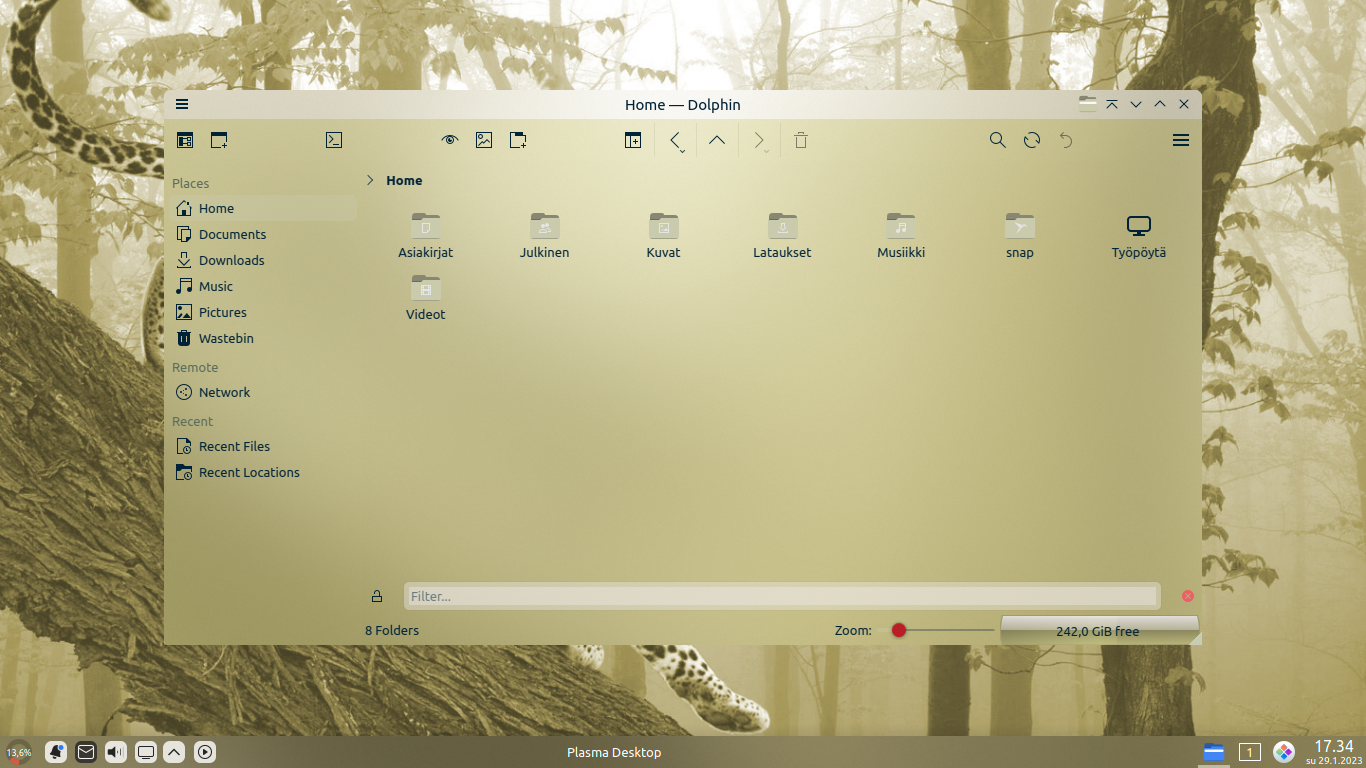Click the Home breadcrumb label
The image size is (1366, 768).
click(404, 180)
